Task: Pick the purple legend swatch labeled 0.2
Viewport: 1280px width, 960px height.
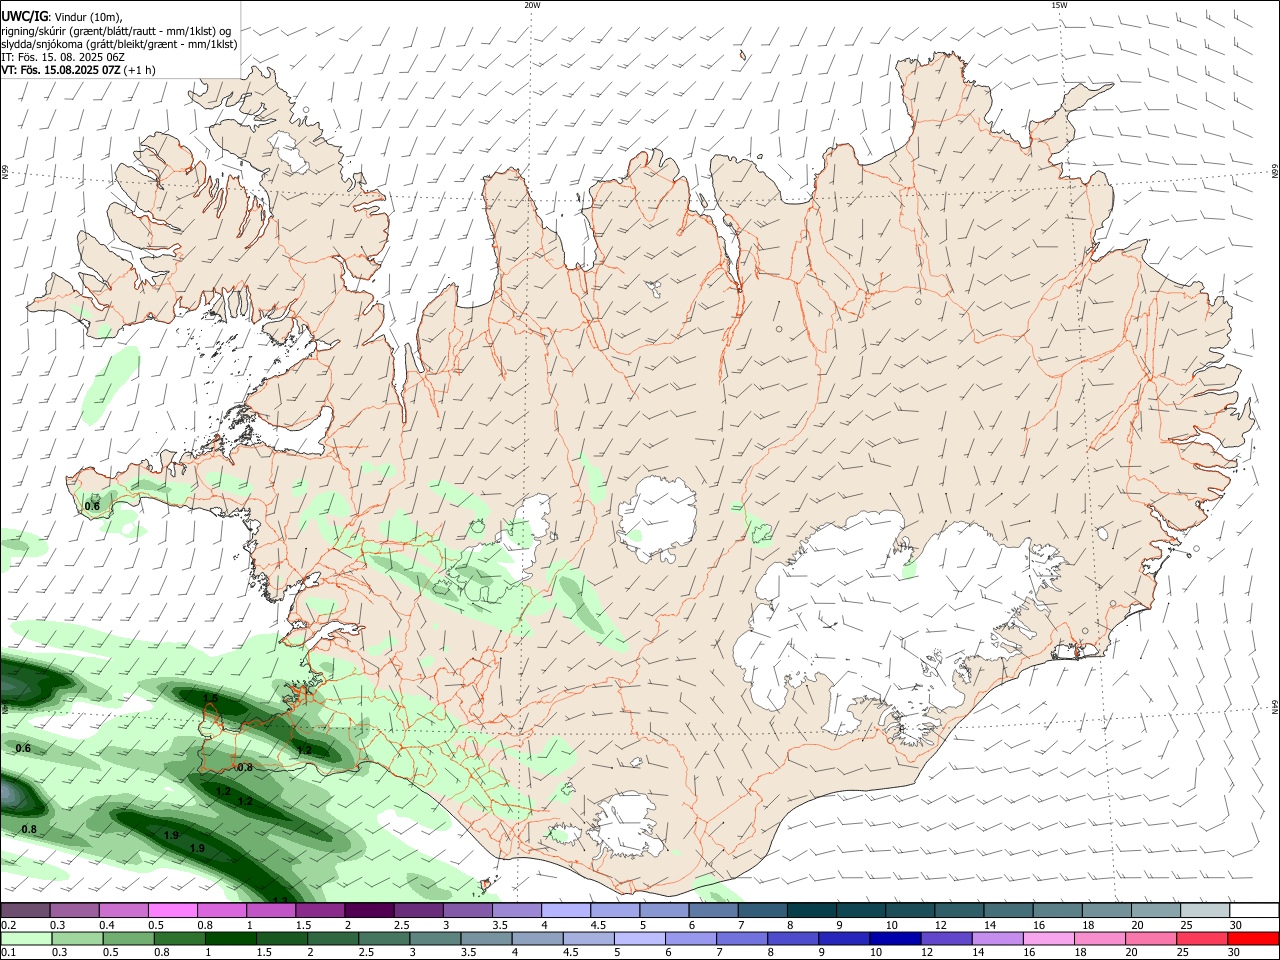Action: (26, 911)
